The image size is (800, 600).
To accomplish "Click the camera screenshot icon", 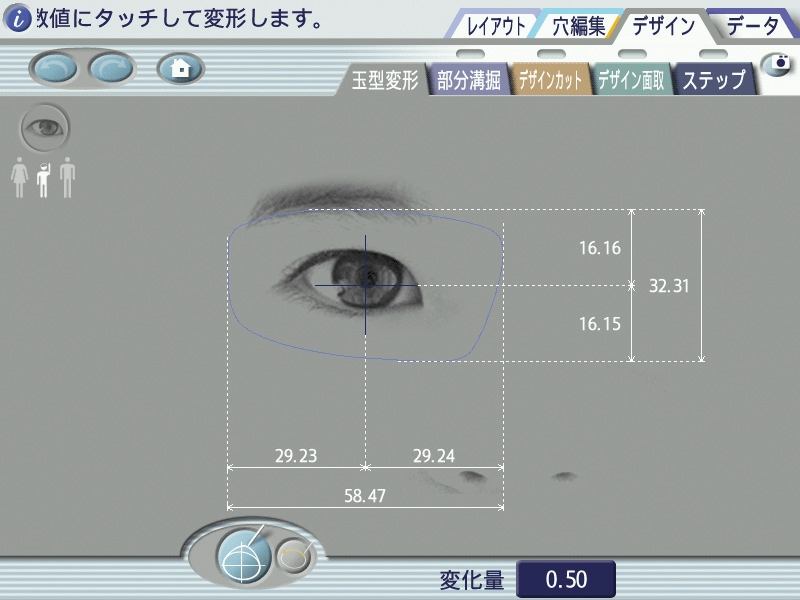I will (x=777, y=63).
